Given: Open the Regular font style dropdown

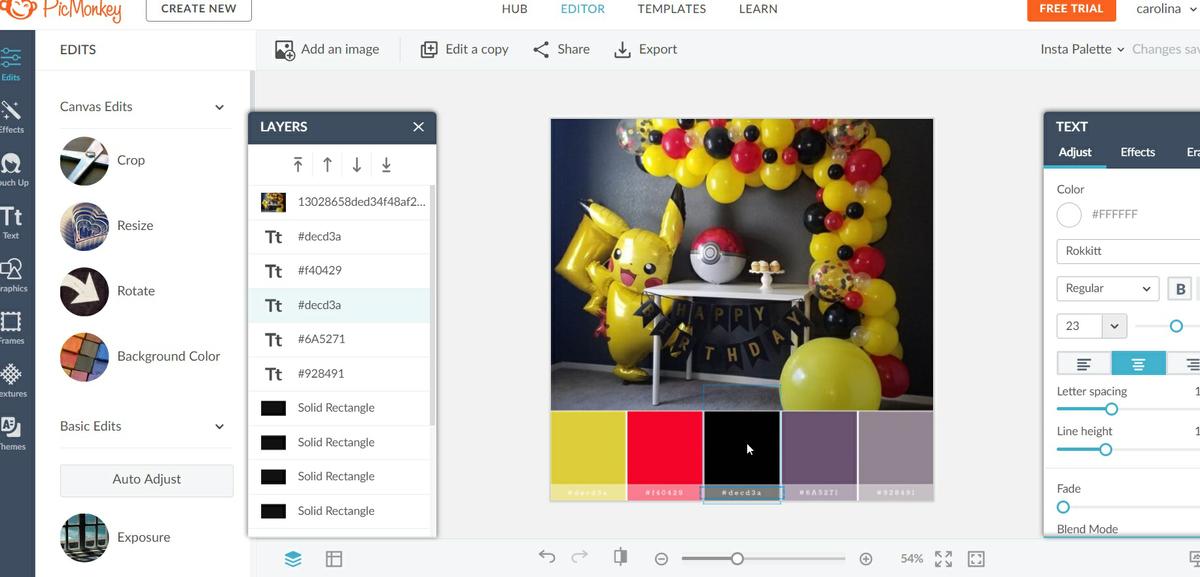Looking at the screenshot, I should point(1107,289).
